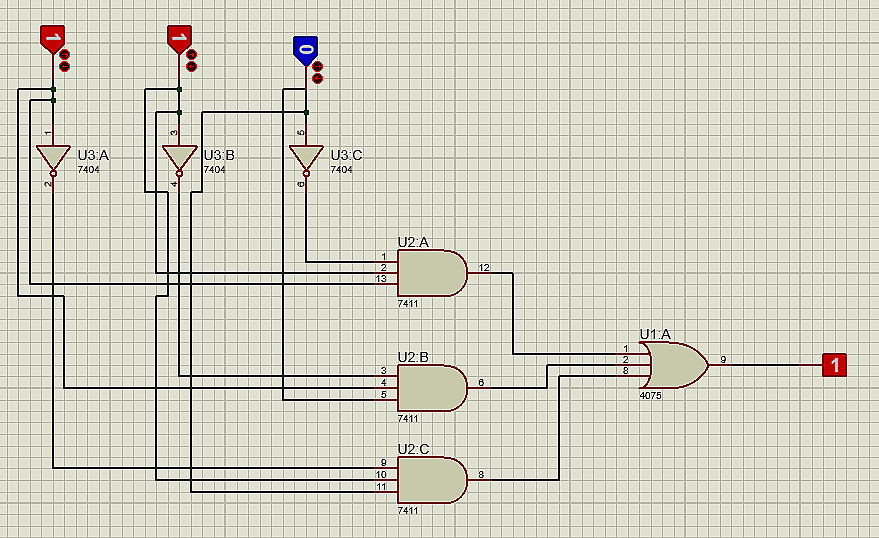Click the U1:A reference label
This screenshot has width=879, height=538.
(x=655, y=334)
